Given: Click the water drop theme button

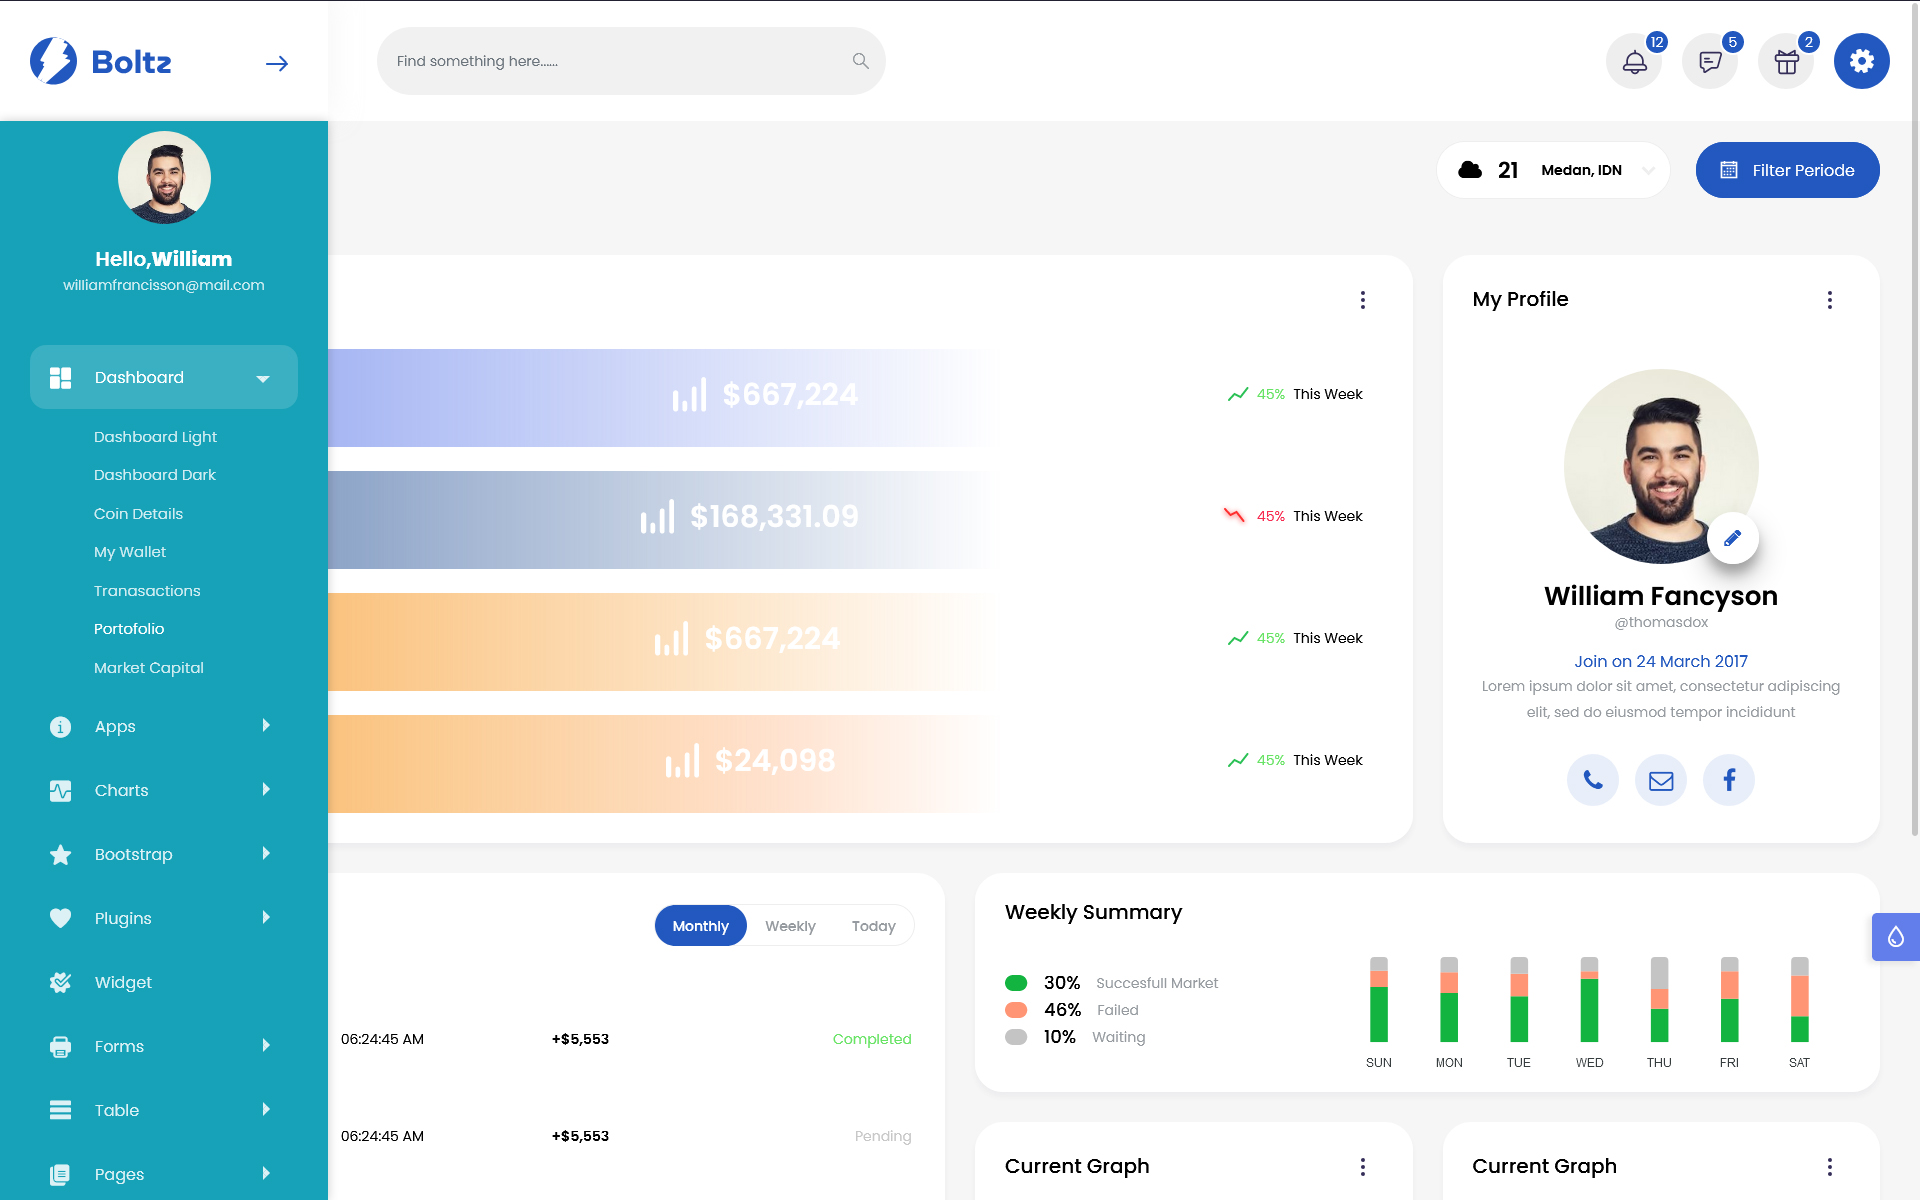Looking at the screenshot, I should click(1895, 937).
